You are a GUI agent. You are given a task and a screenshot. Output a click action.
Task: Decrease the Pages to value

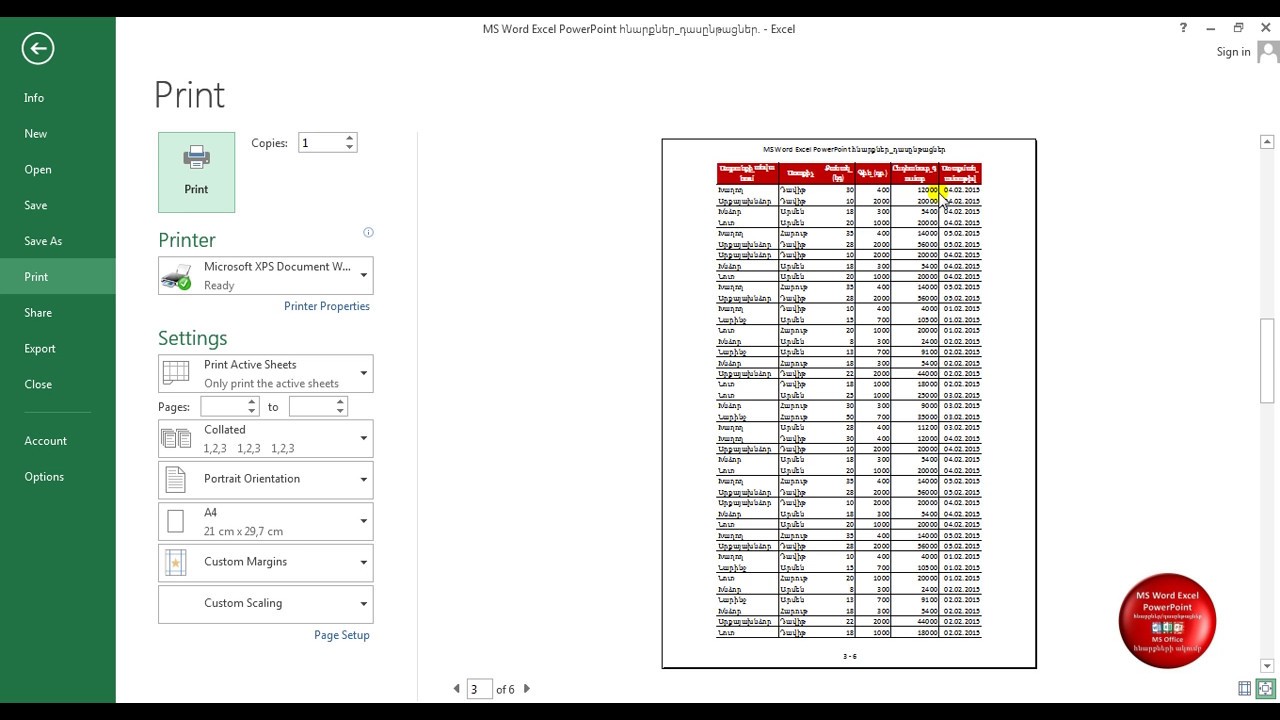[340, 412]
